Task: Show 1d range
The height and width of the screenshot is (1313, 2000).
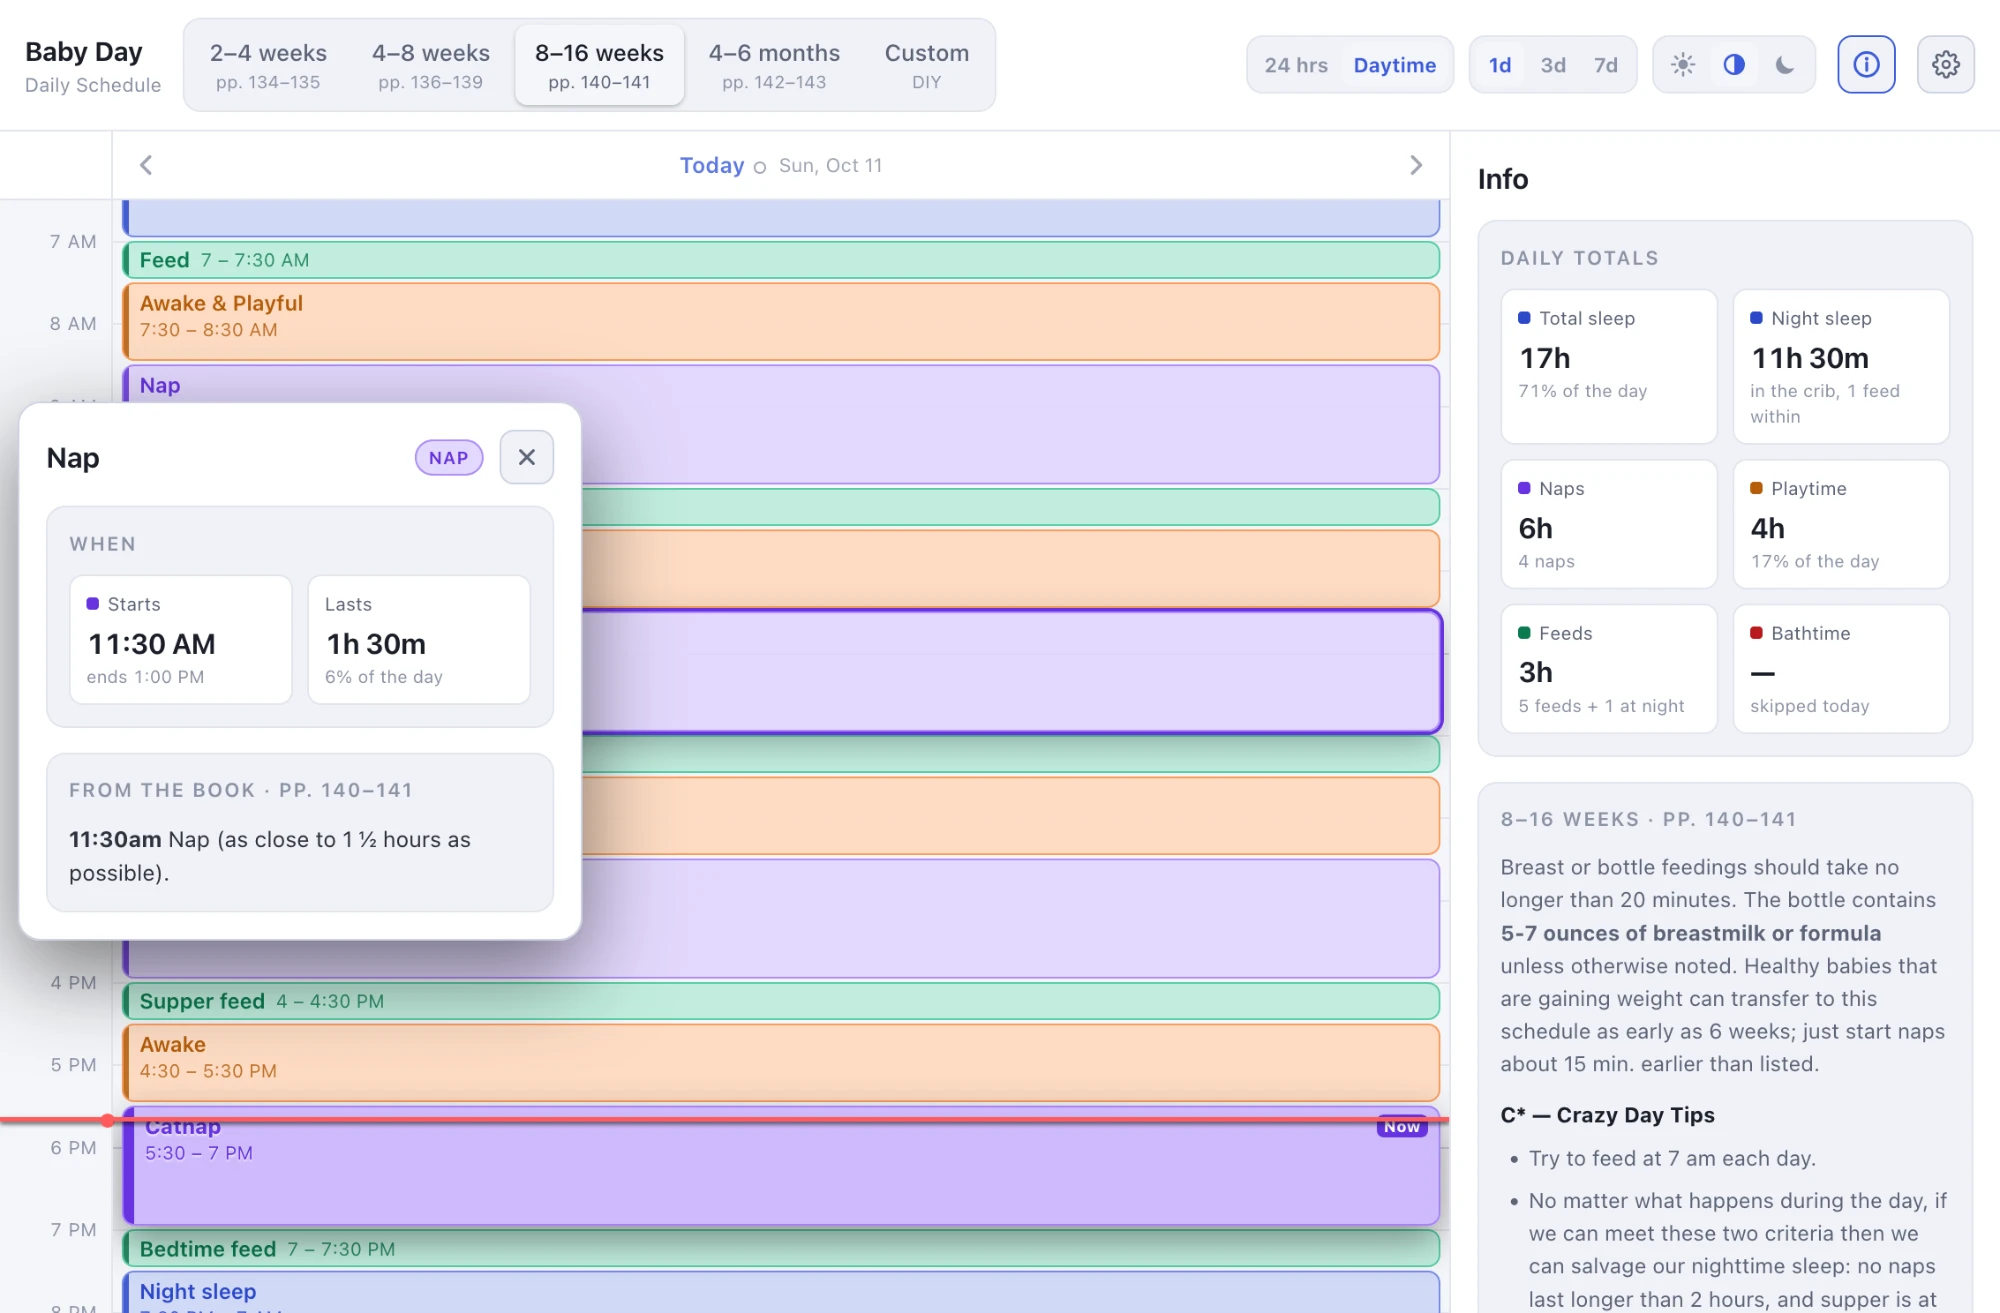Action: pos(1500,65)
